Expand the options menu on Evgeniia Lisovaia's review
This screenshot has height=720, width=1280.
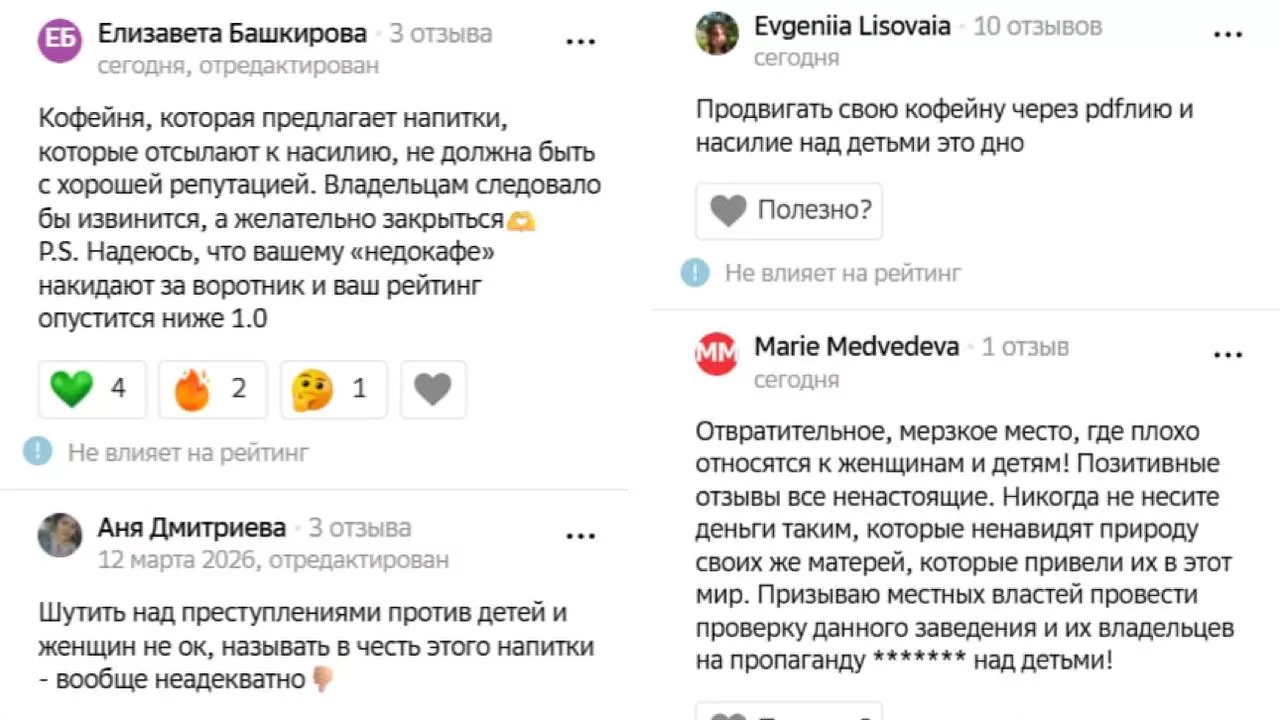[x=1227, y=34]
